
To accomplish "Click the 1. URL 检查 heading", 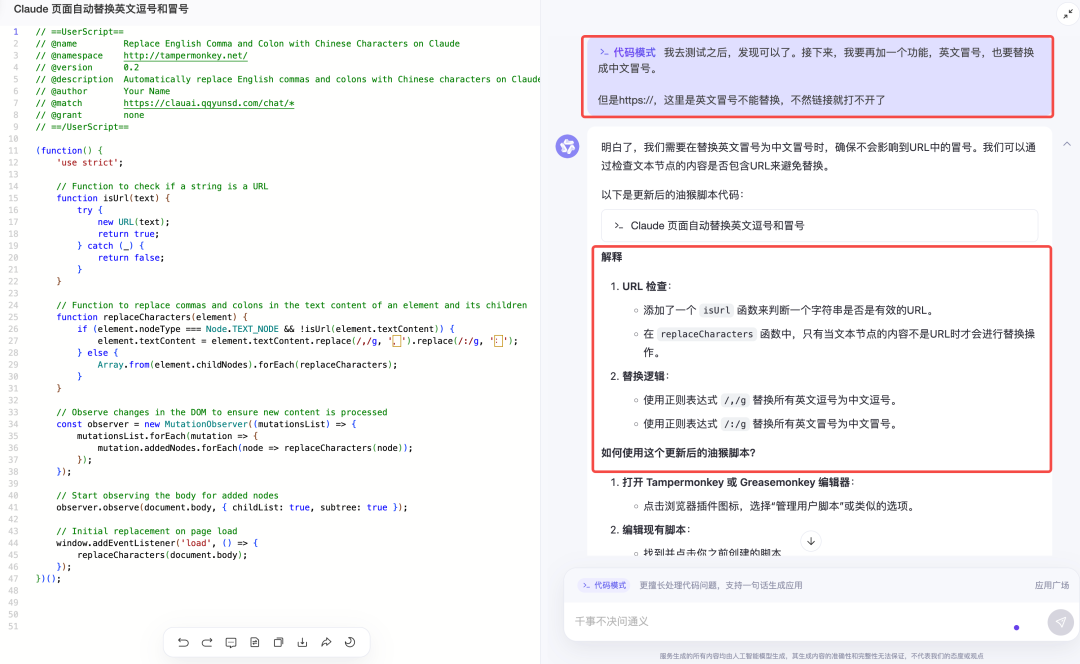I will pos(641,287).
